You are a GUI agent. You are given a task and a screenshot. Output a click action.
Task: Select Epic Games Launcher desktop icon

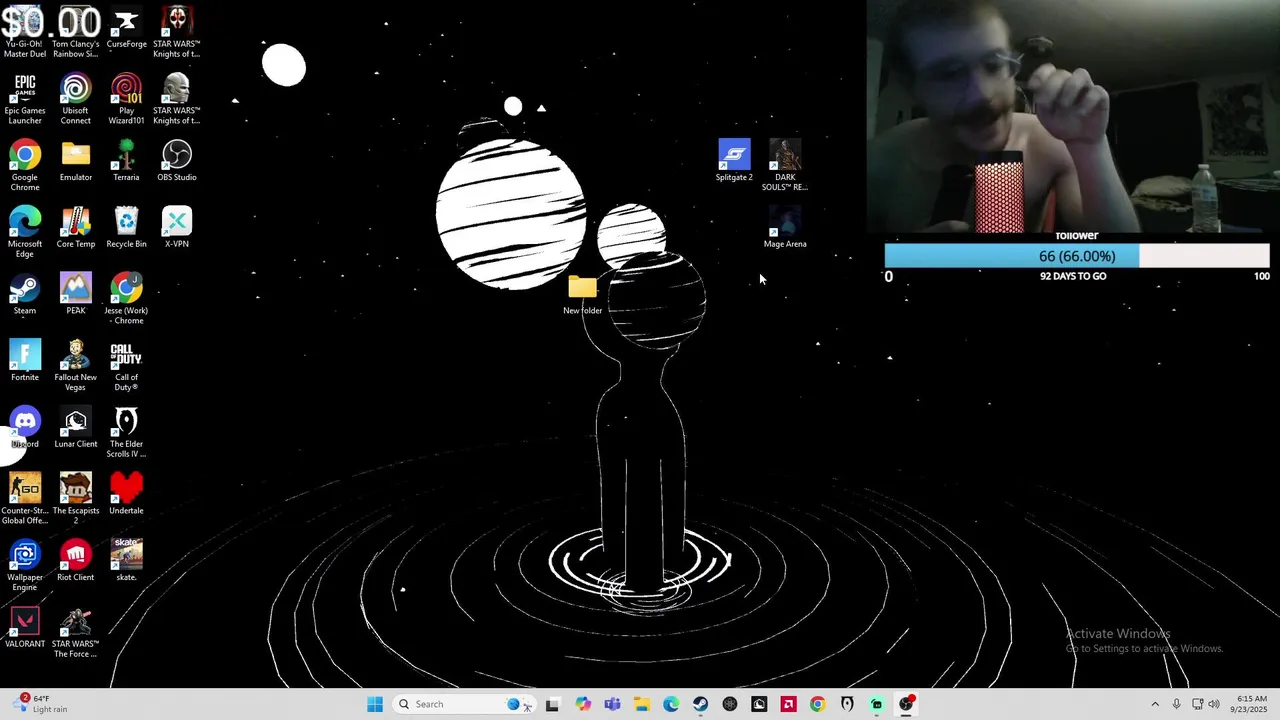[x=25, y=99]
